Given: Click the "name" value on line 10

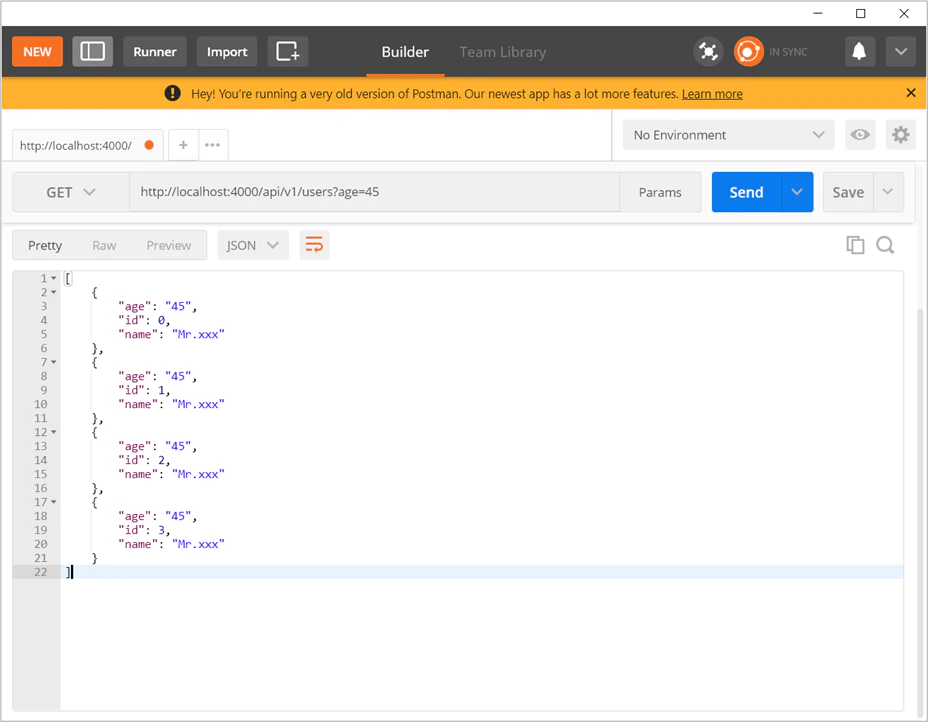Looking at the screenshot, I should pyautogui.click(x=198, y=404).
